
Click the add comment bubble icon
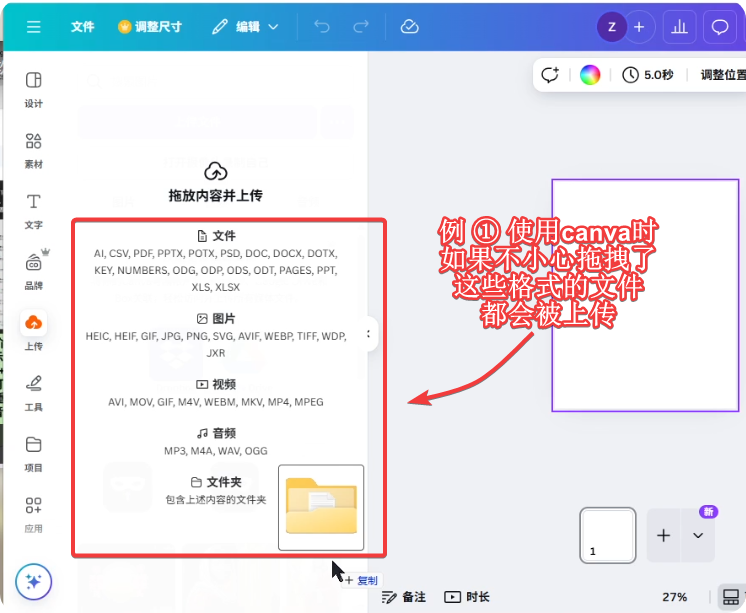[550, 75]
